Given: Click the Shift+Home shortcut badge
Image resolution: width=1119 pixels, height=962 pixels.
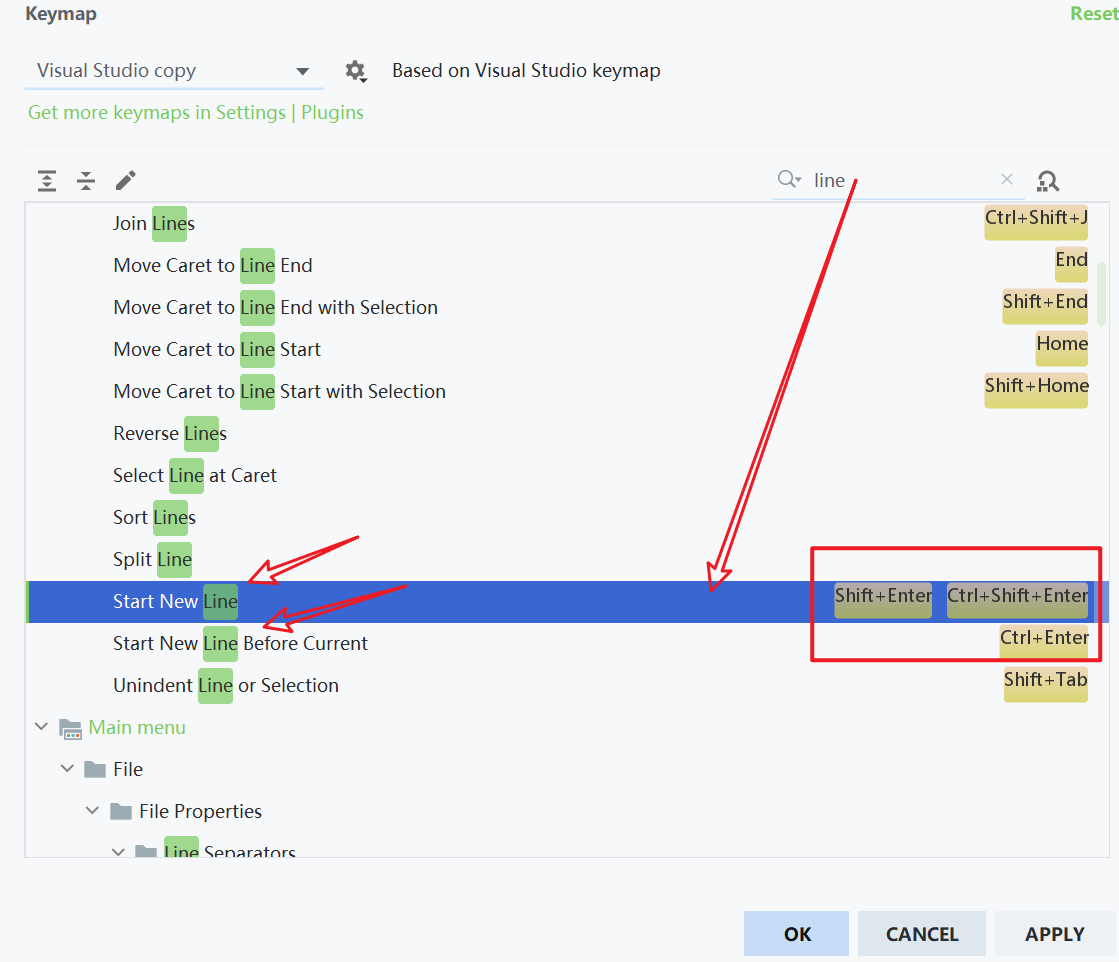Looking at the screenshot, I should pos(1036,391).
